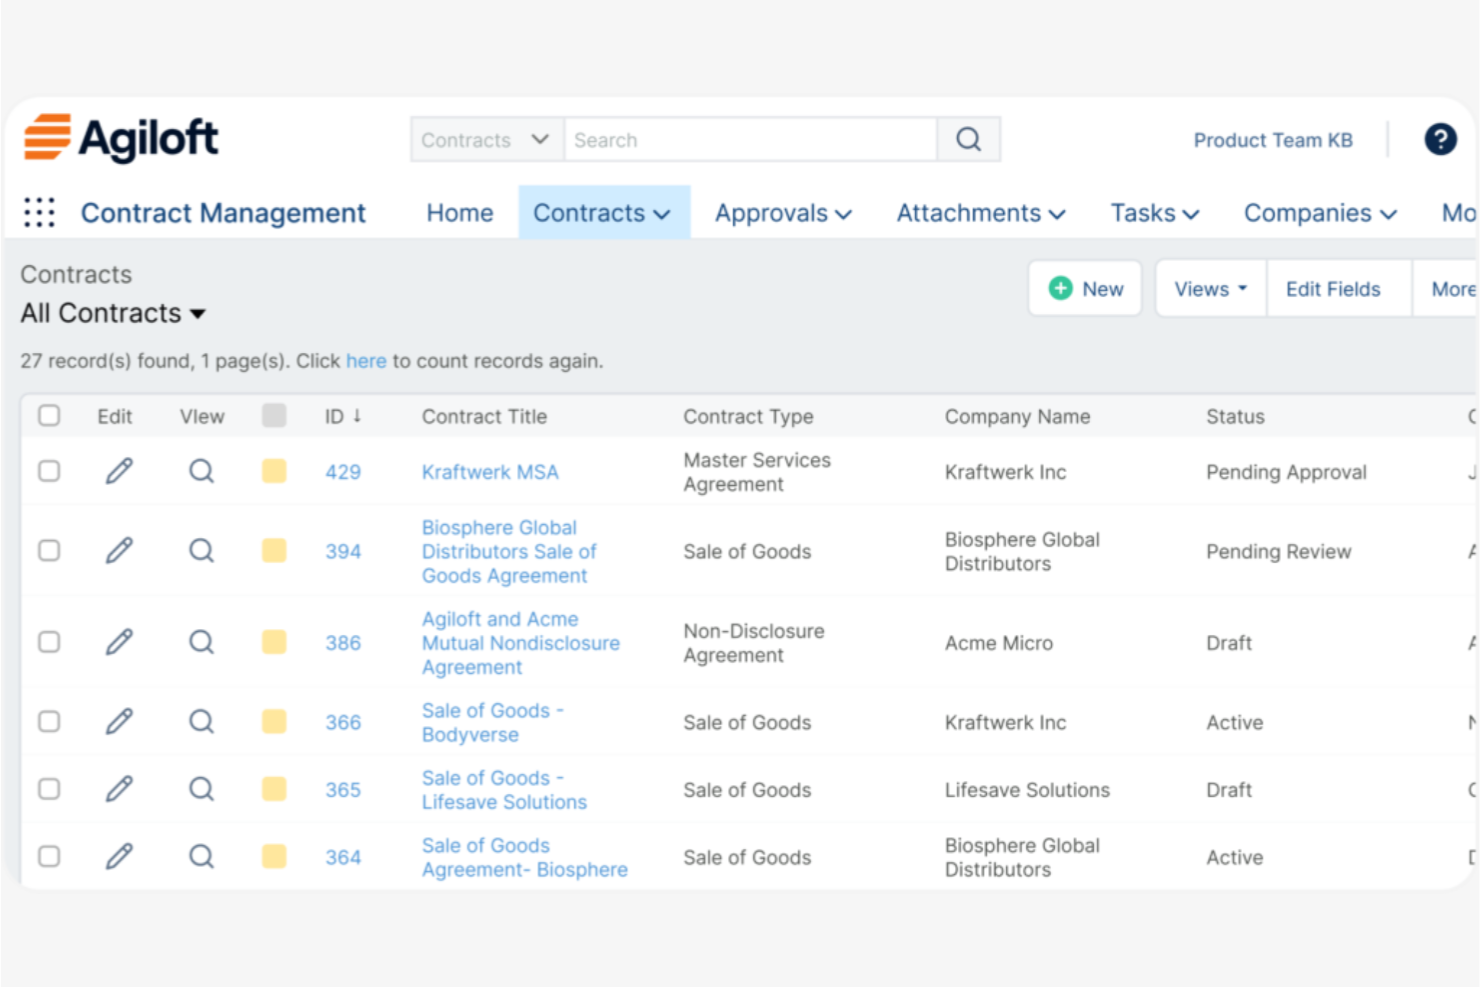Open Agiloft and Acme Mutual Nondisclosure Agreement

(x=520, y=643)
